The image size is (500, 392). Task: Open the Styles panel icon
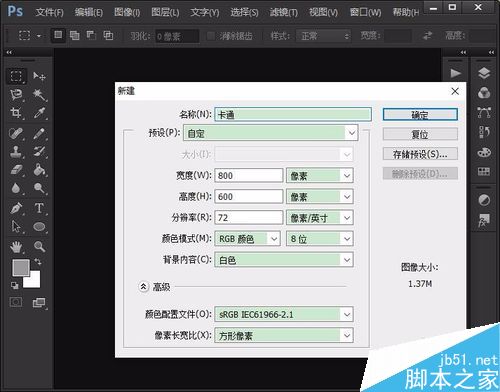484,220
